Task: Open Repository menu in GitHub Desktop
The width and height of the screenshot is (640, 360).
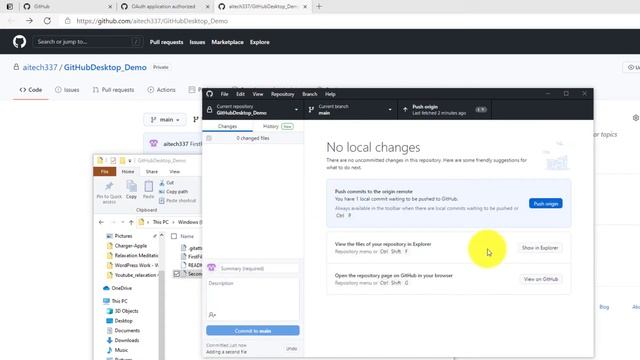Action: 282,94
